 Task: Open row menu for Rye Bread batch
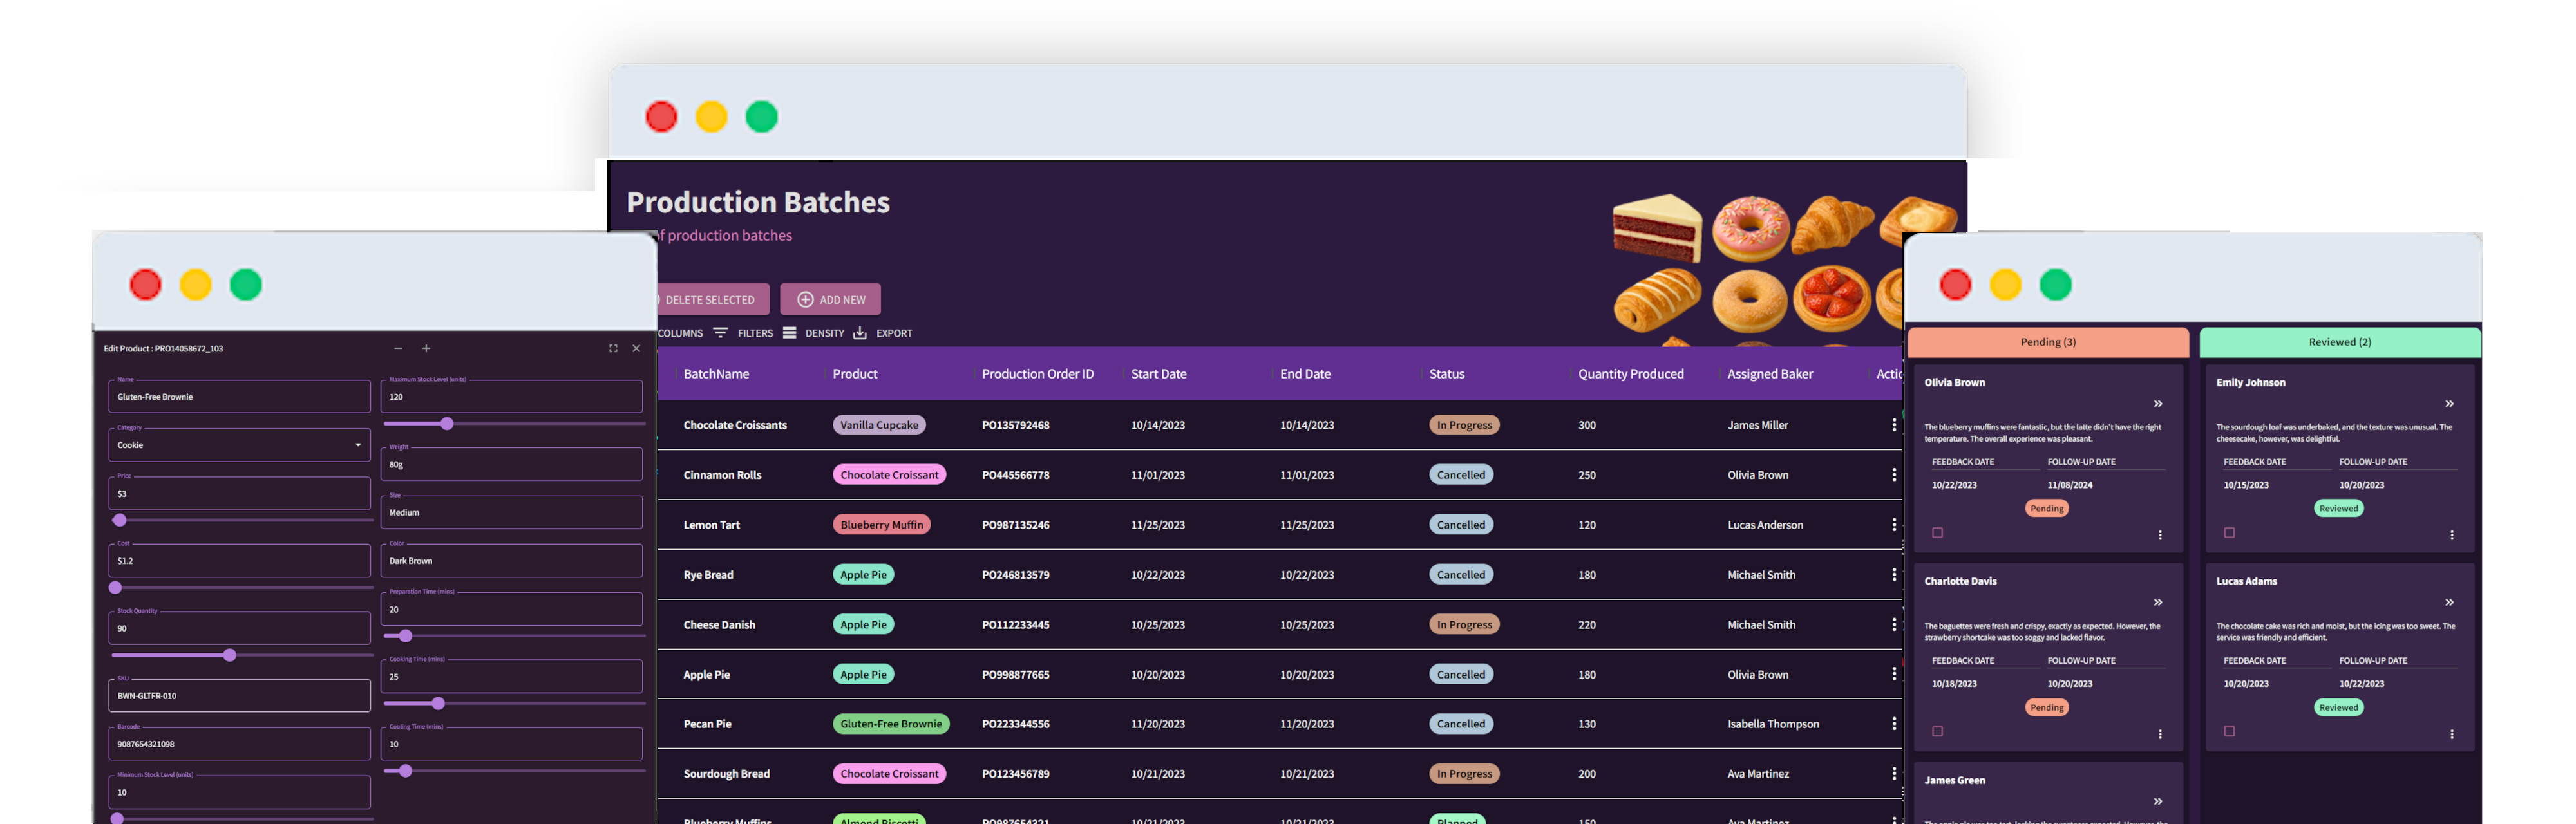coord(1894,575)
